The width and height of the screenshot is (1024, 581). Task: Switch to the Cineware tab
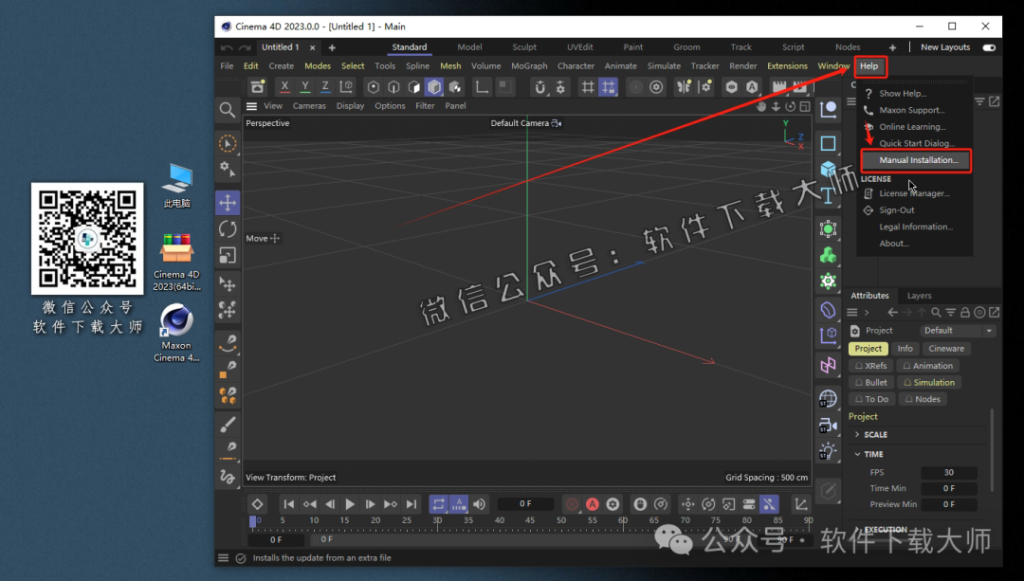pos(945,347)
